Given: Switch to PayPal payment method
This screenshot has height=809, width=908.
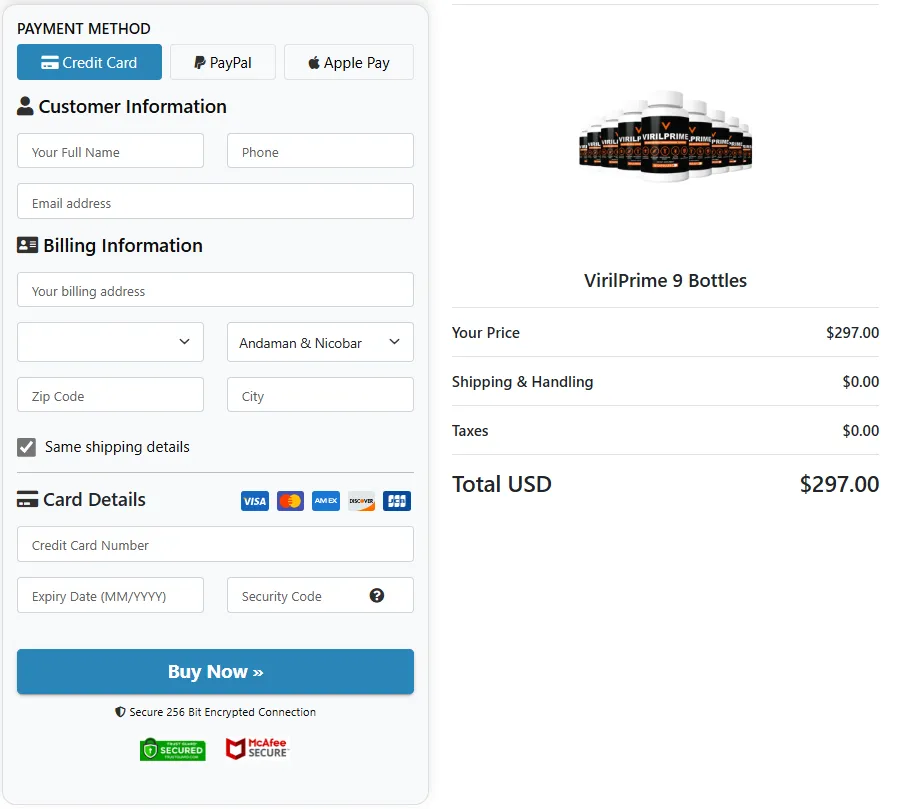Looking at the screenshot, I should pyautogui.click(x=223, y=62).
